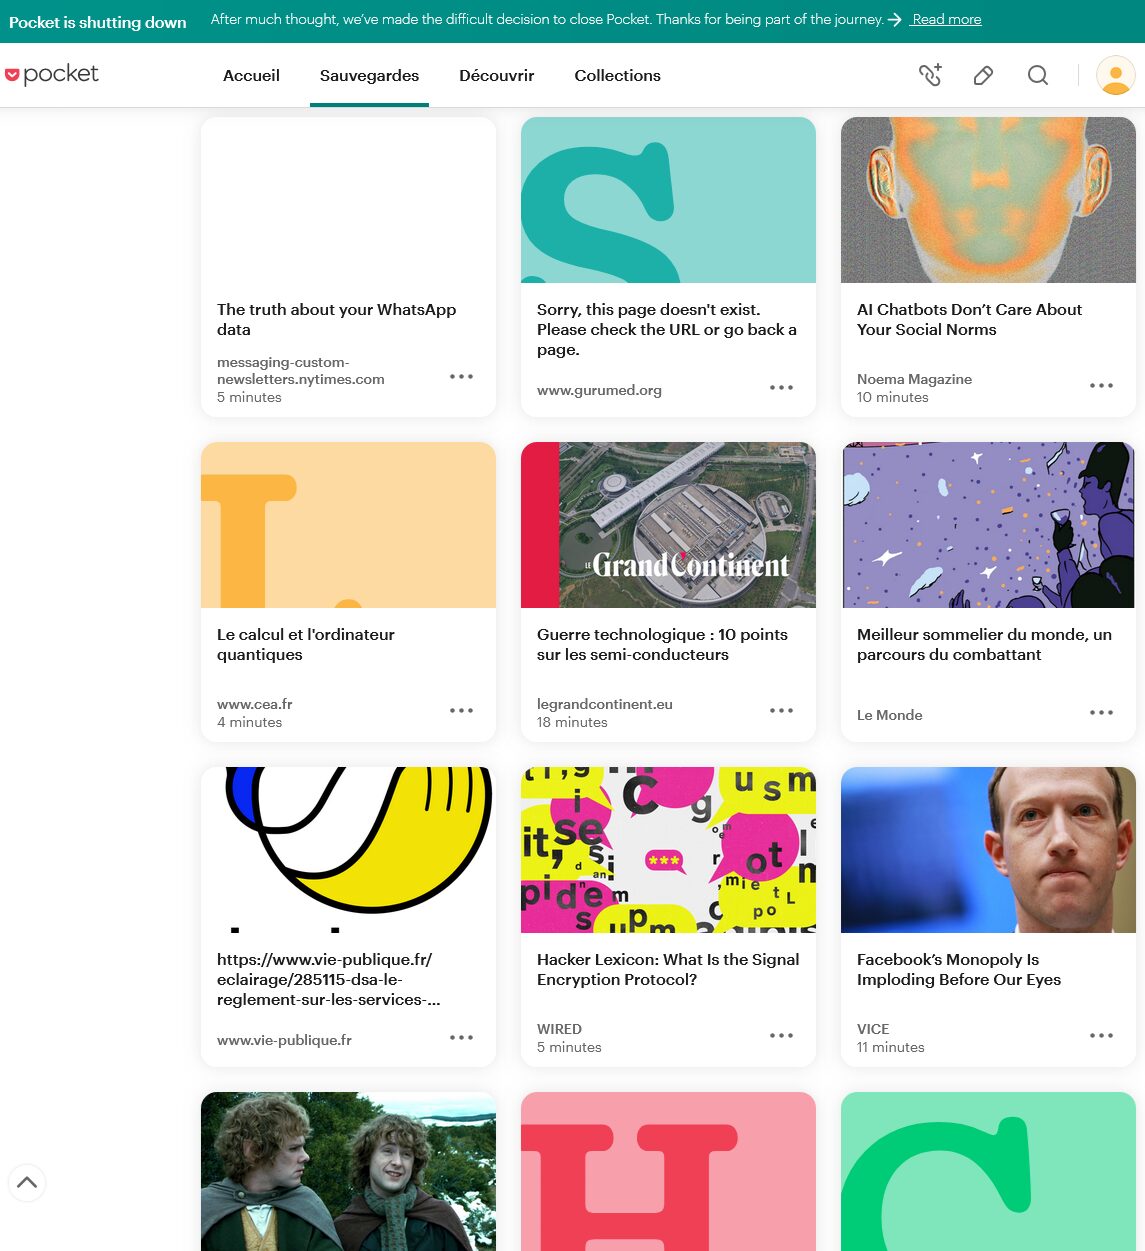Click the back-to-top arrow button
The image size is (1145, 1251).
(27, 1183)
